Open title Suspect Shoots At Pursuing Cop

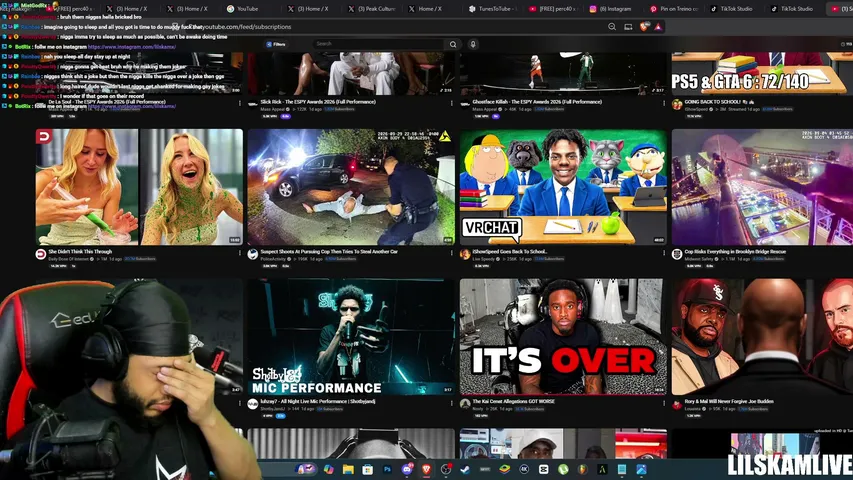(329, 251)
